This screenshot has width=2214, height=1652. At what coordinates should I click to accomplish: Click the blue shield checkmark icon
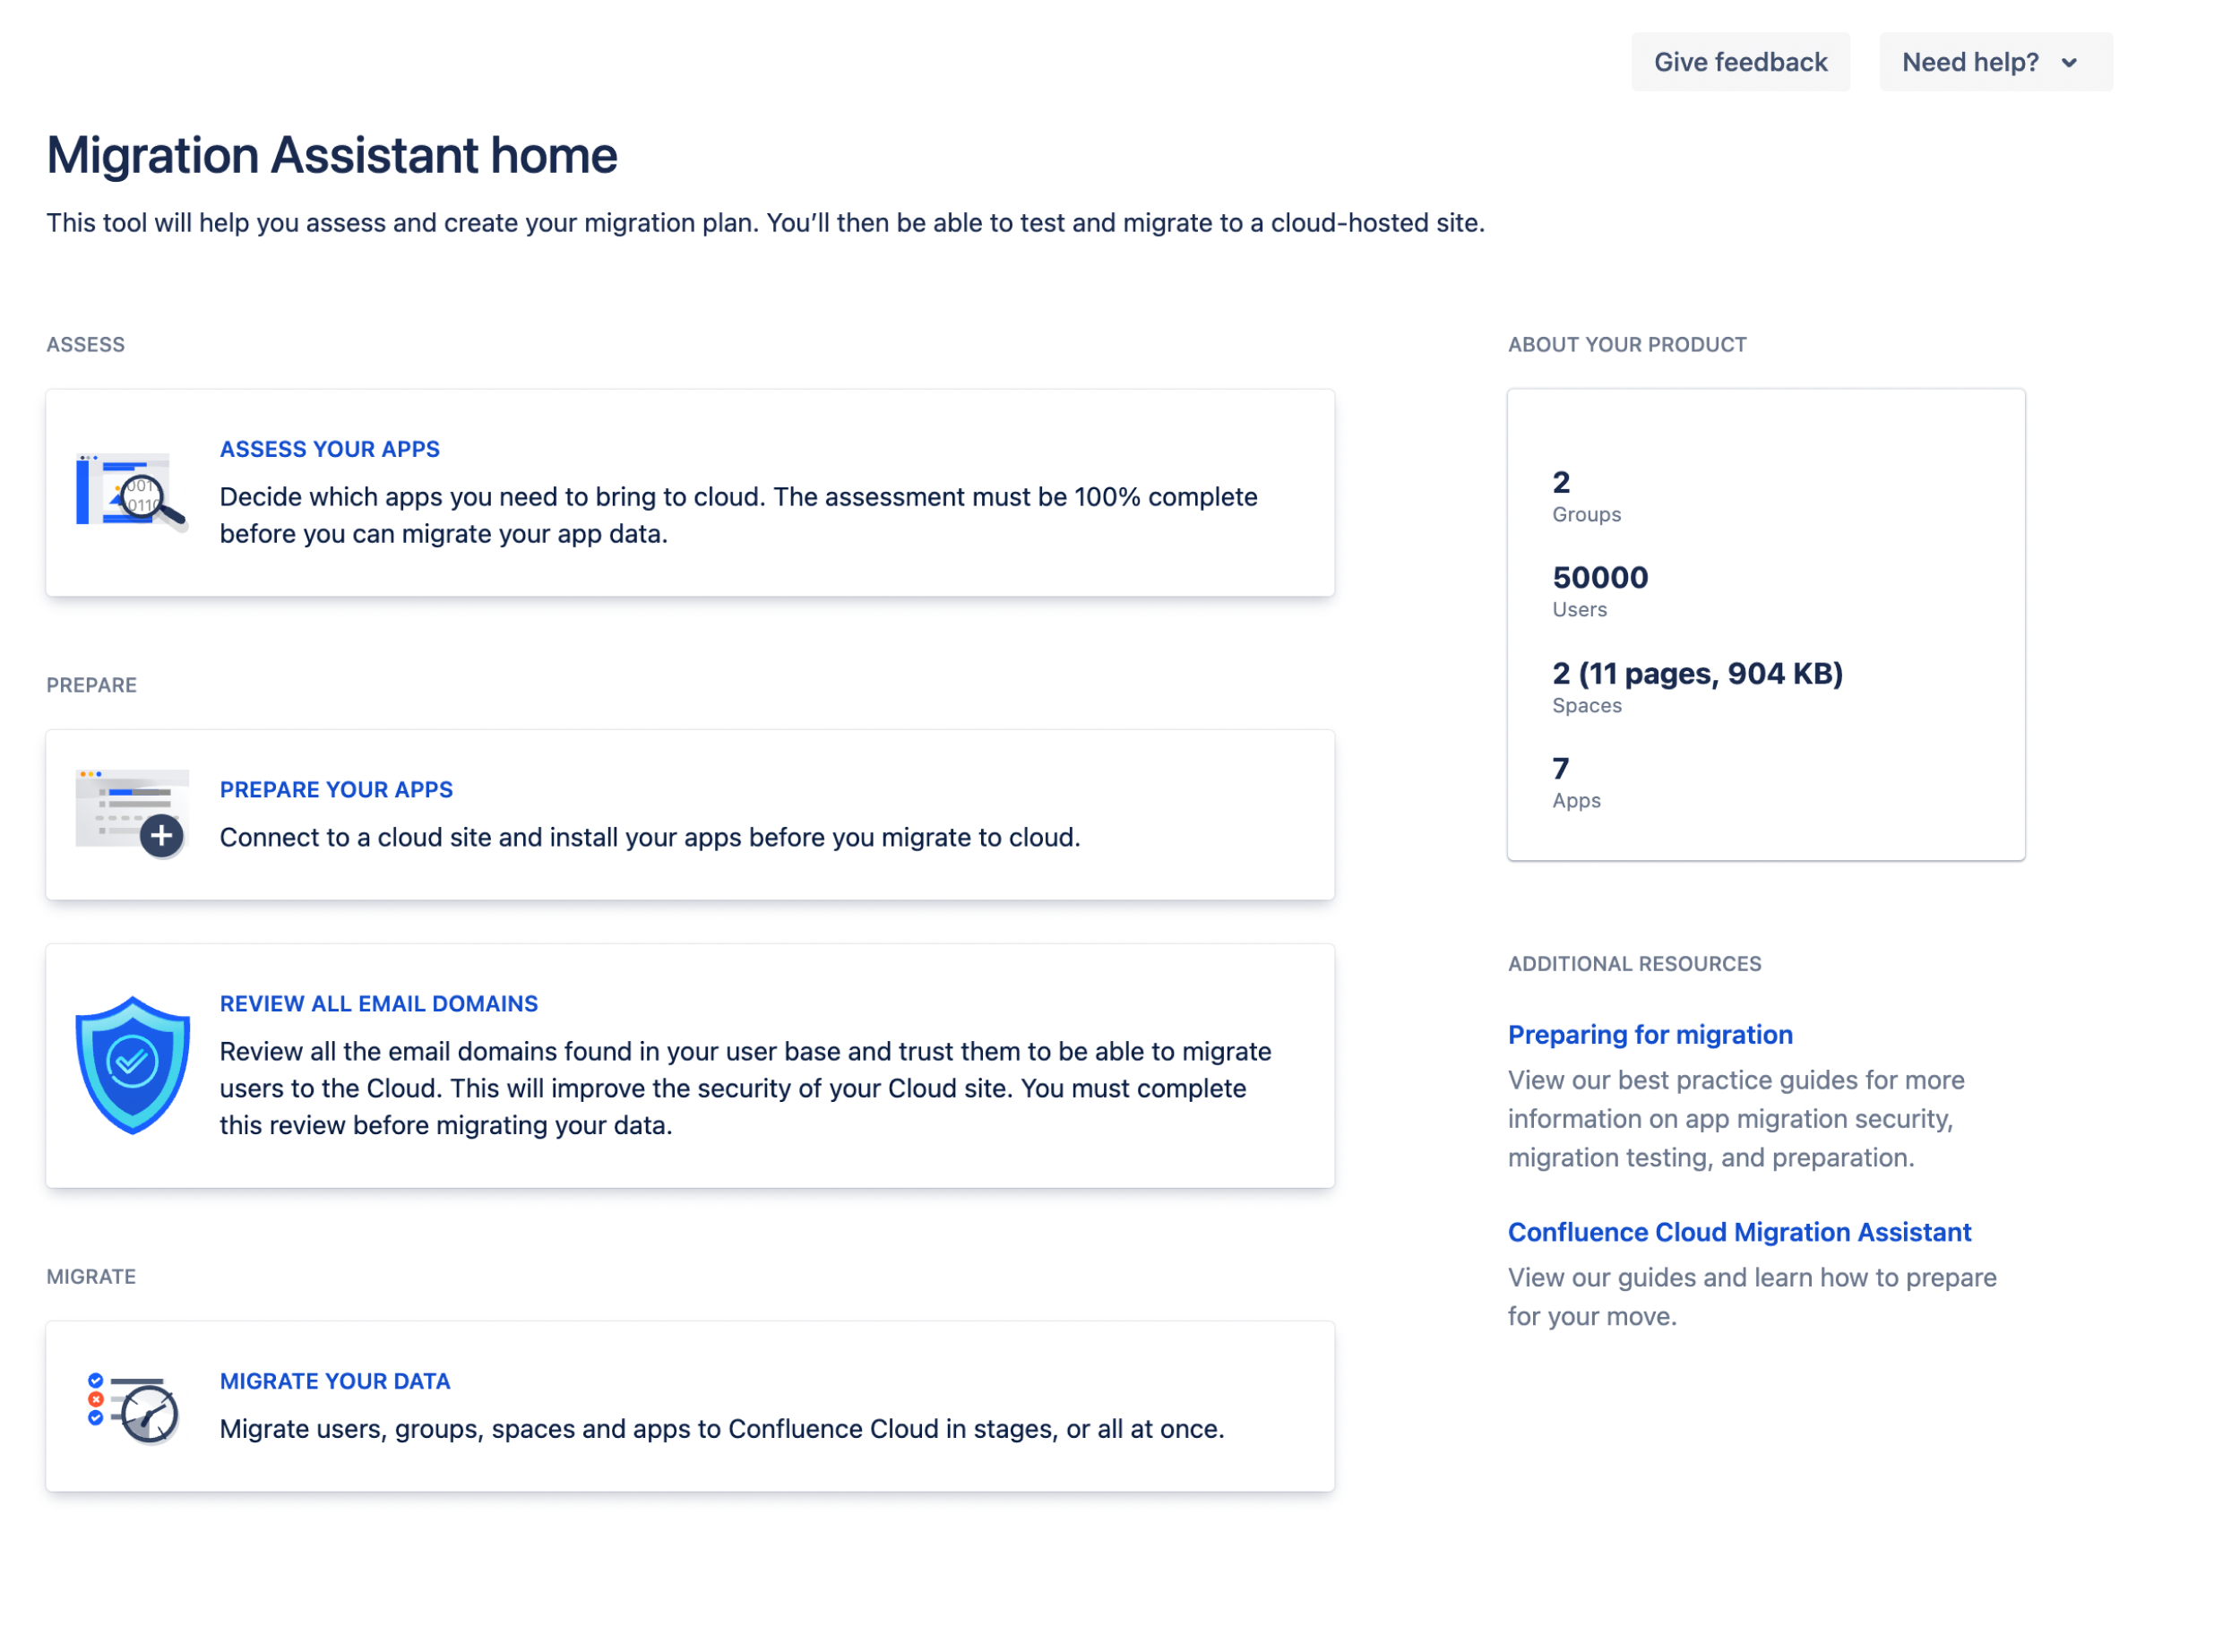132,1063
